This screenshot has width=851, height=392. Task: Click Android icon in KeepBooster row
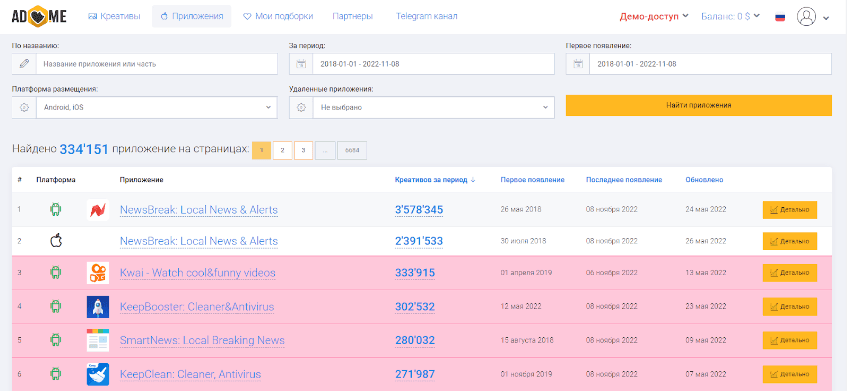tap(55, 307)
